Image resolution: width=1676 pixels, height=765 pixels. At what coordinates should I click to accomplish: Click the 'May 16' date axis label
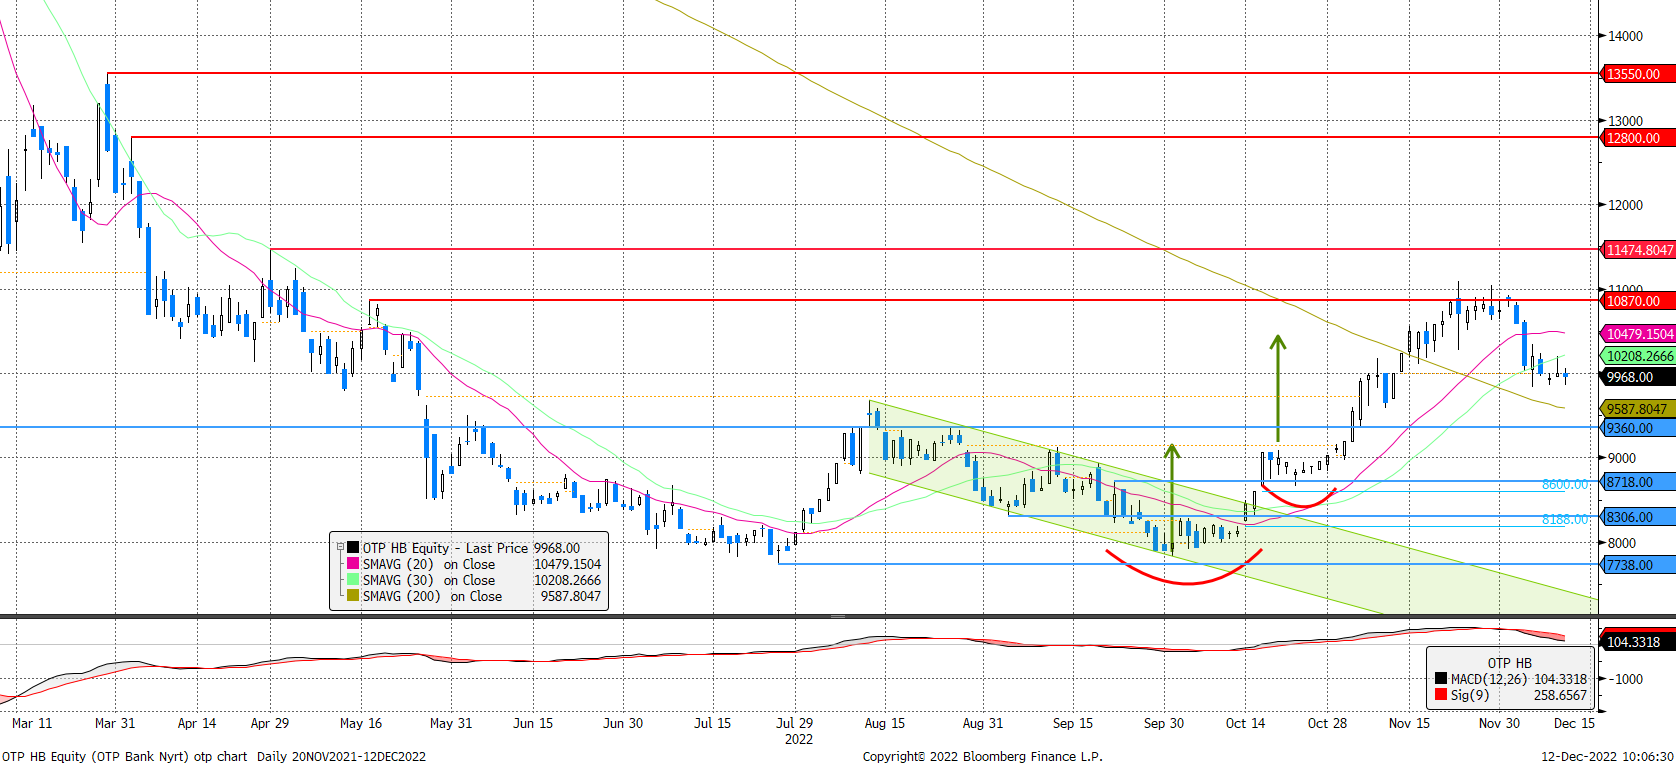(361, 723)
